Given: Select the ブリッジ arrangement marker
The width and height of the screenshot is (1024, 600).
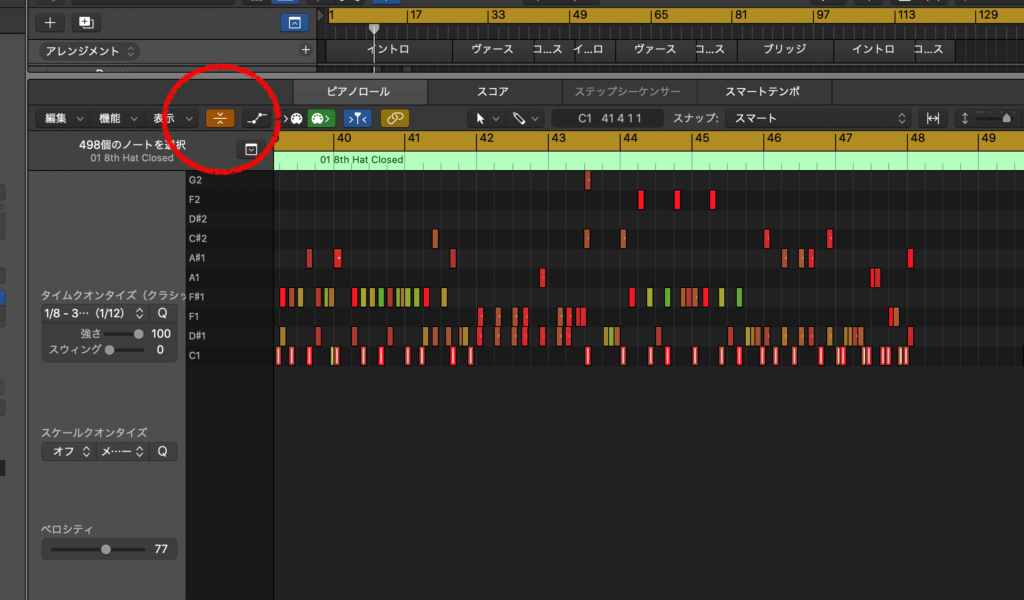Looking at the screenshot, I should pyautogui.click(x=785, y=50).
